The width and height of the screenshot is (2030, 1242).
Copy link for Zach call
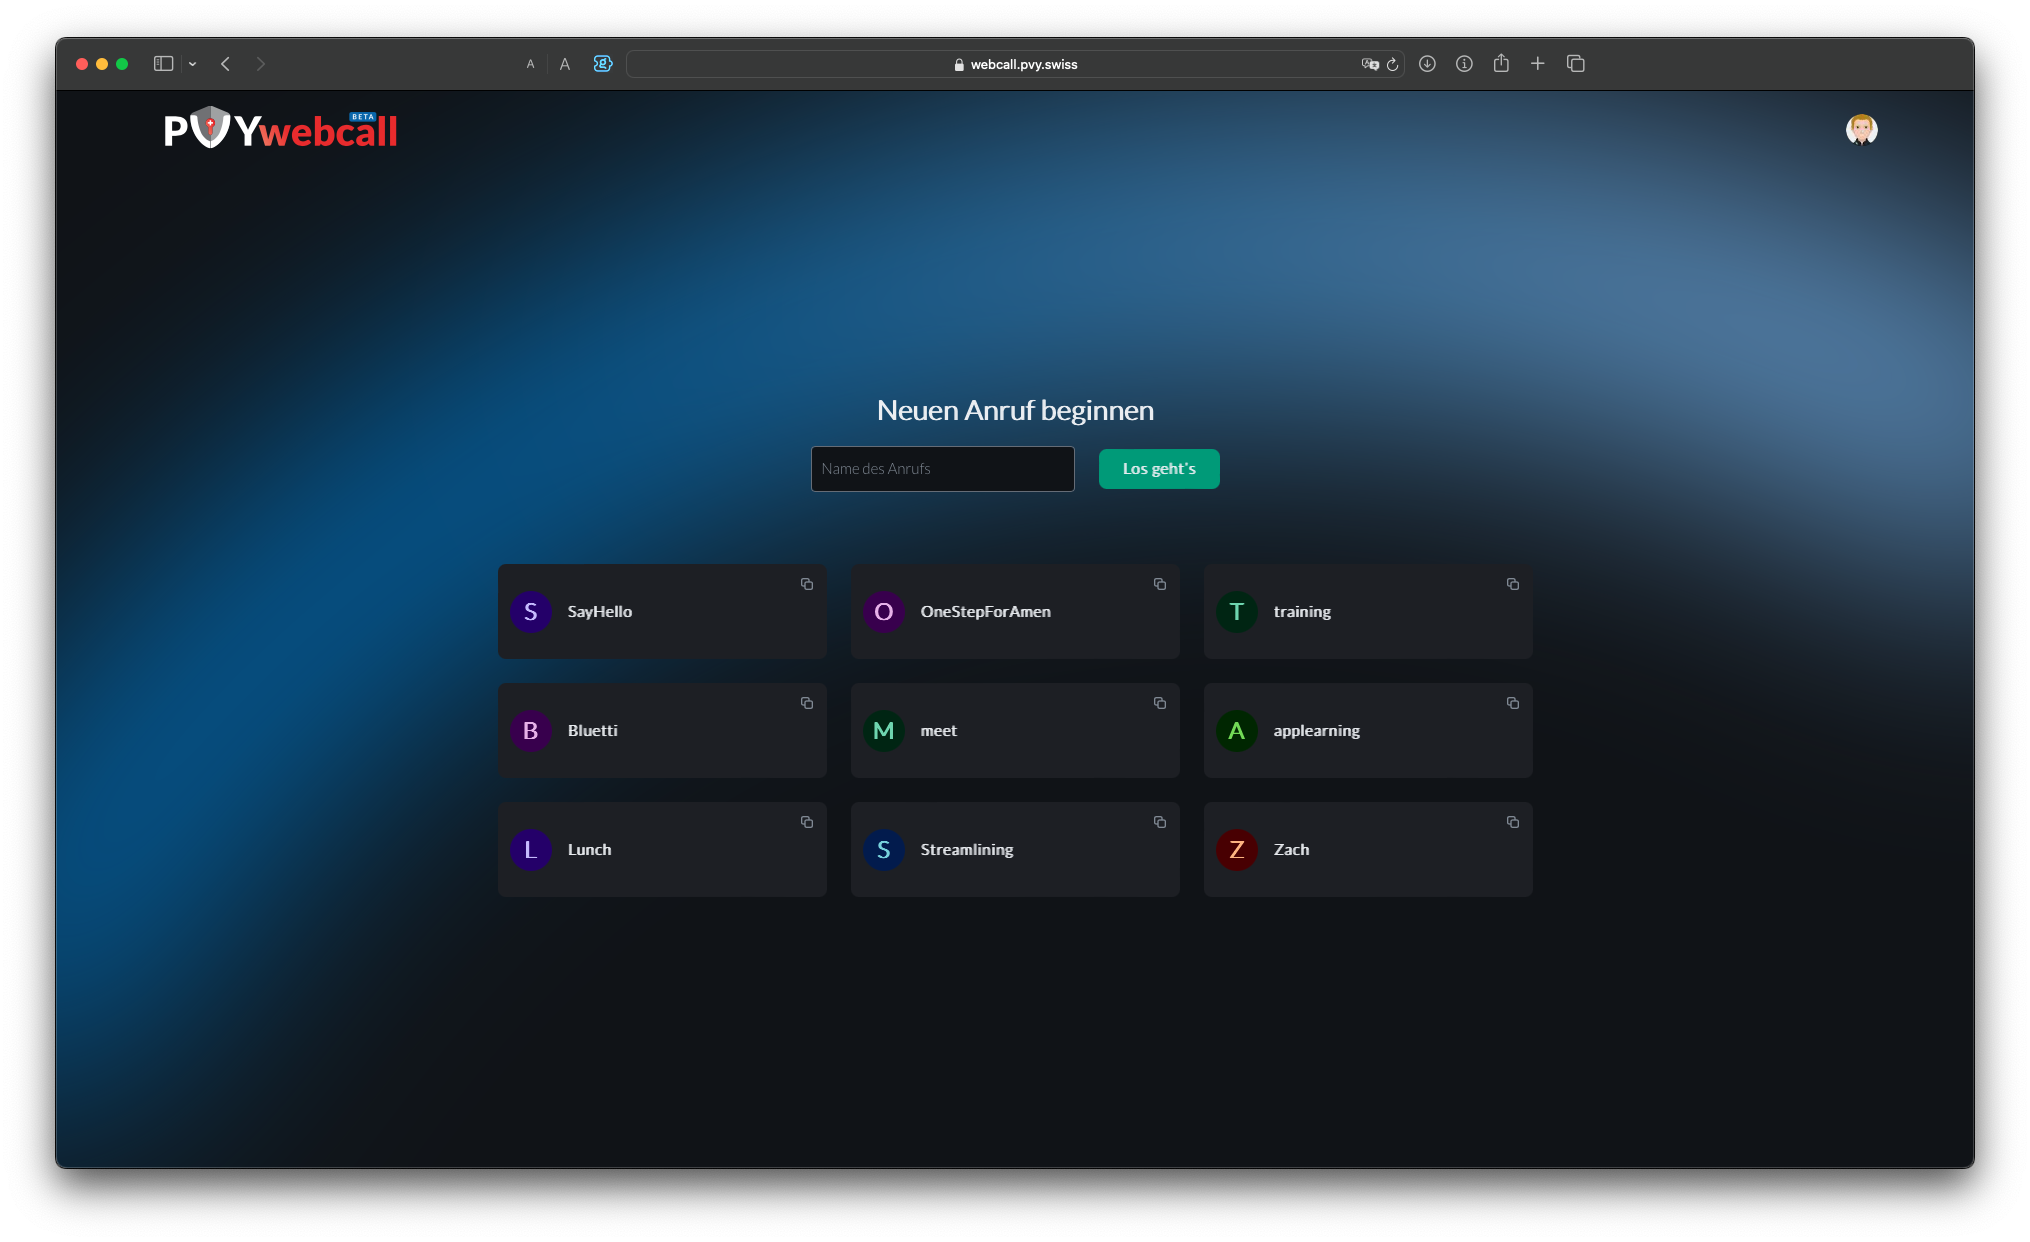click(1512, 822)
